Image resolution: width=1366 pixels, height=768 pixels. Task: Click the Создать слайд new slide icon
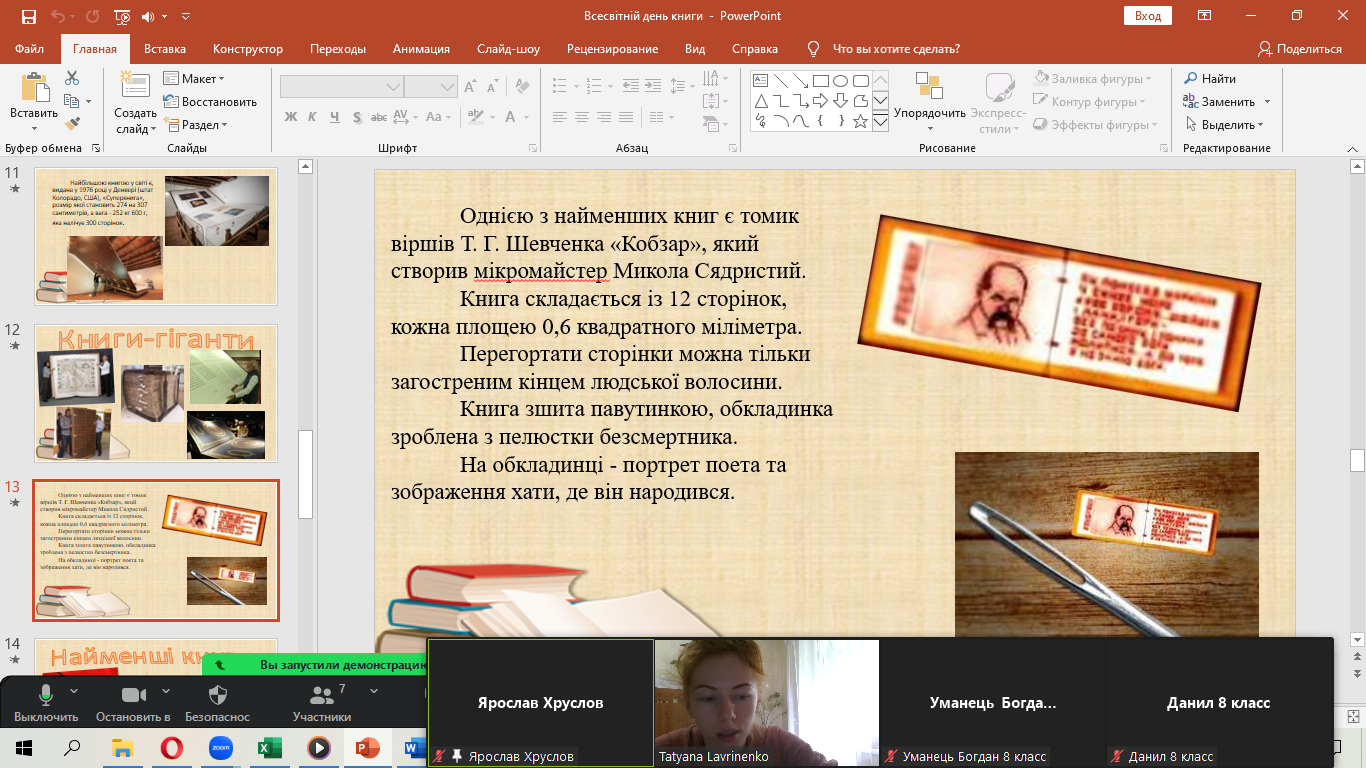135,87
